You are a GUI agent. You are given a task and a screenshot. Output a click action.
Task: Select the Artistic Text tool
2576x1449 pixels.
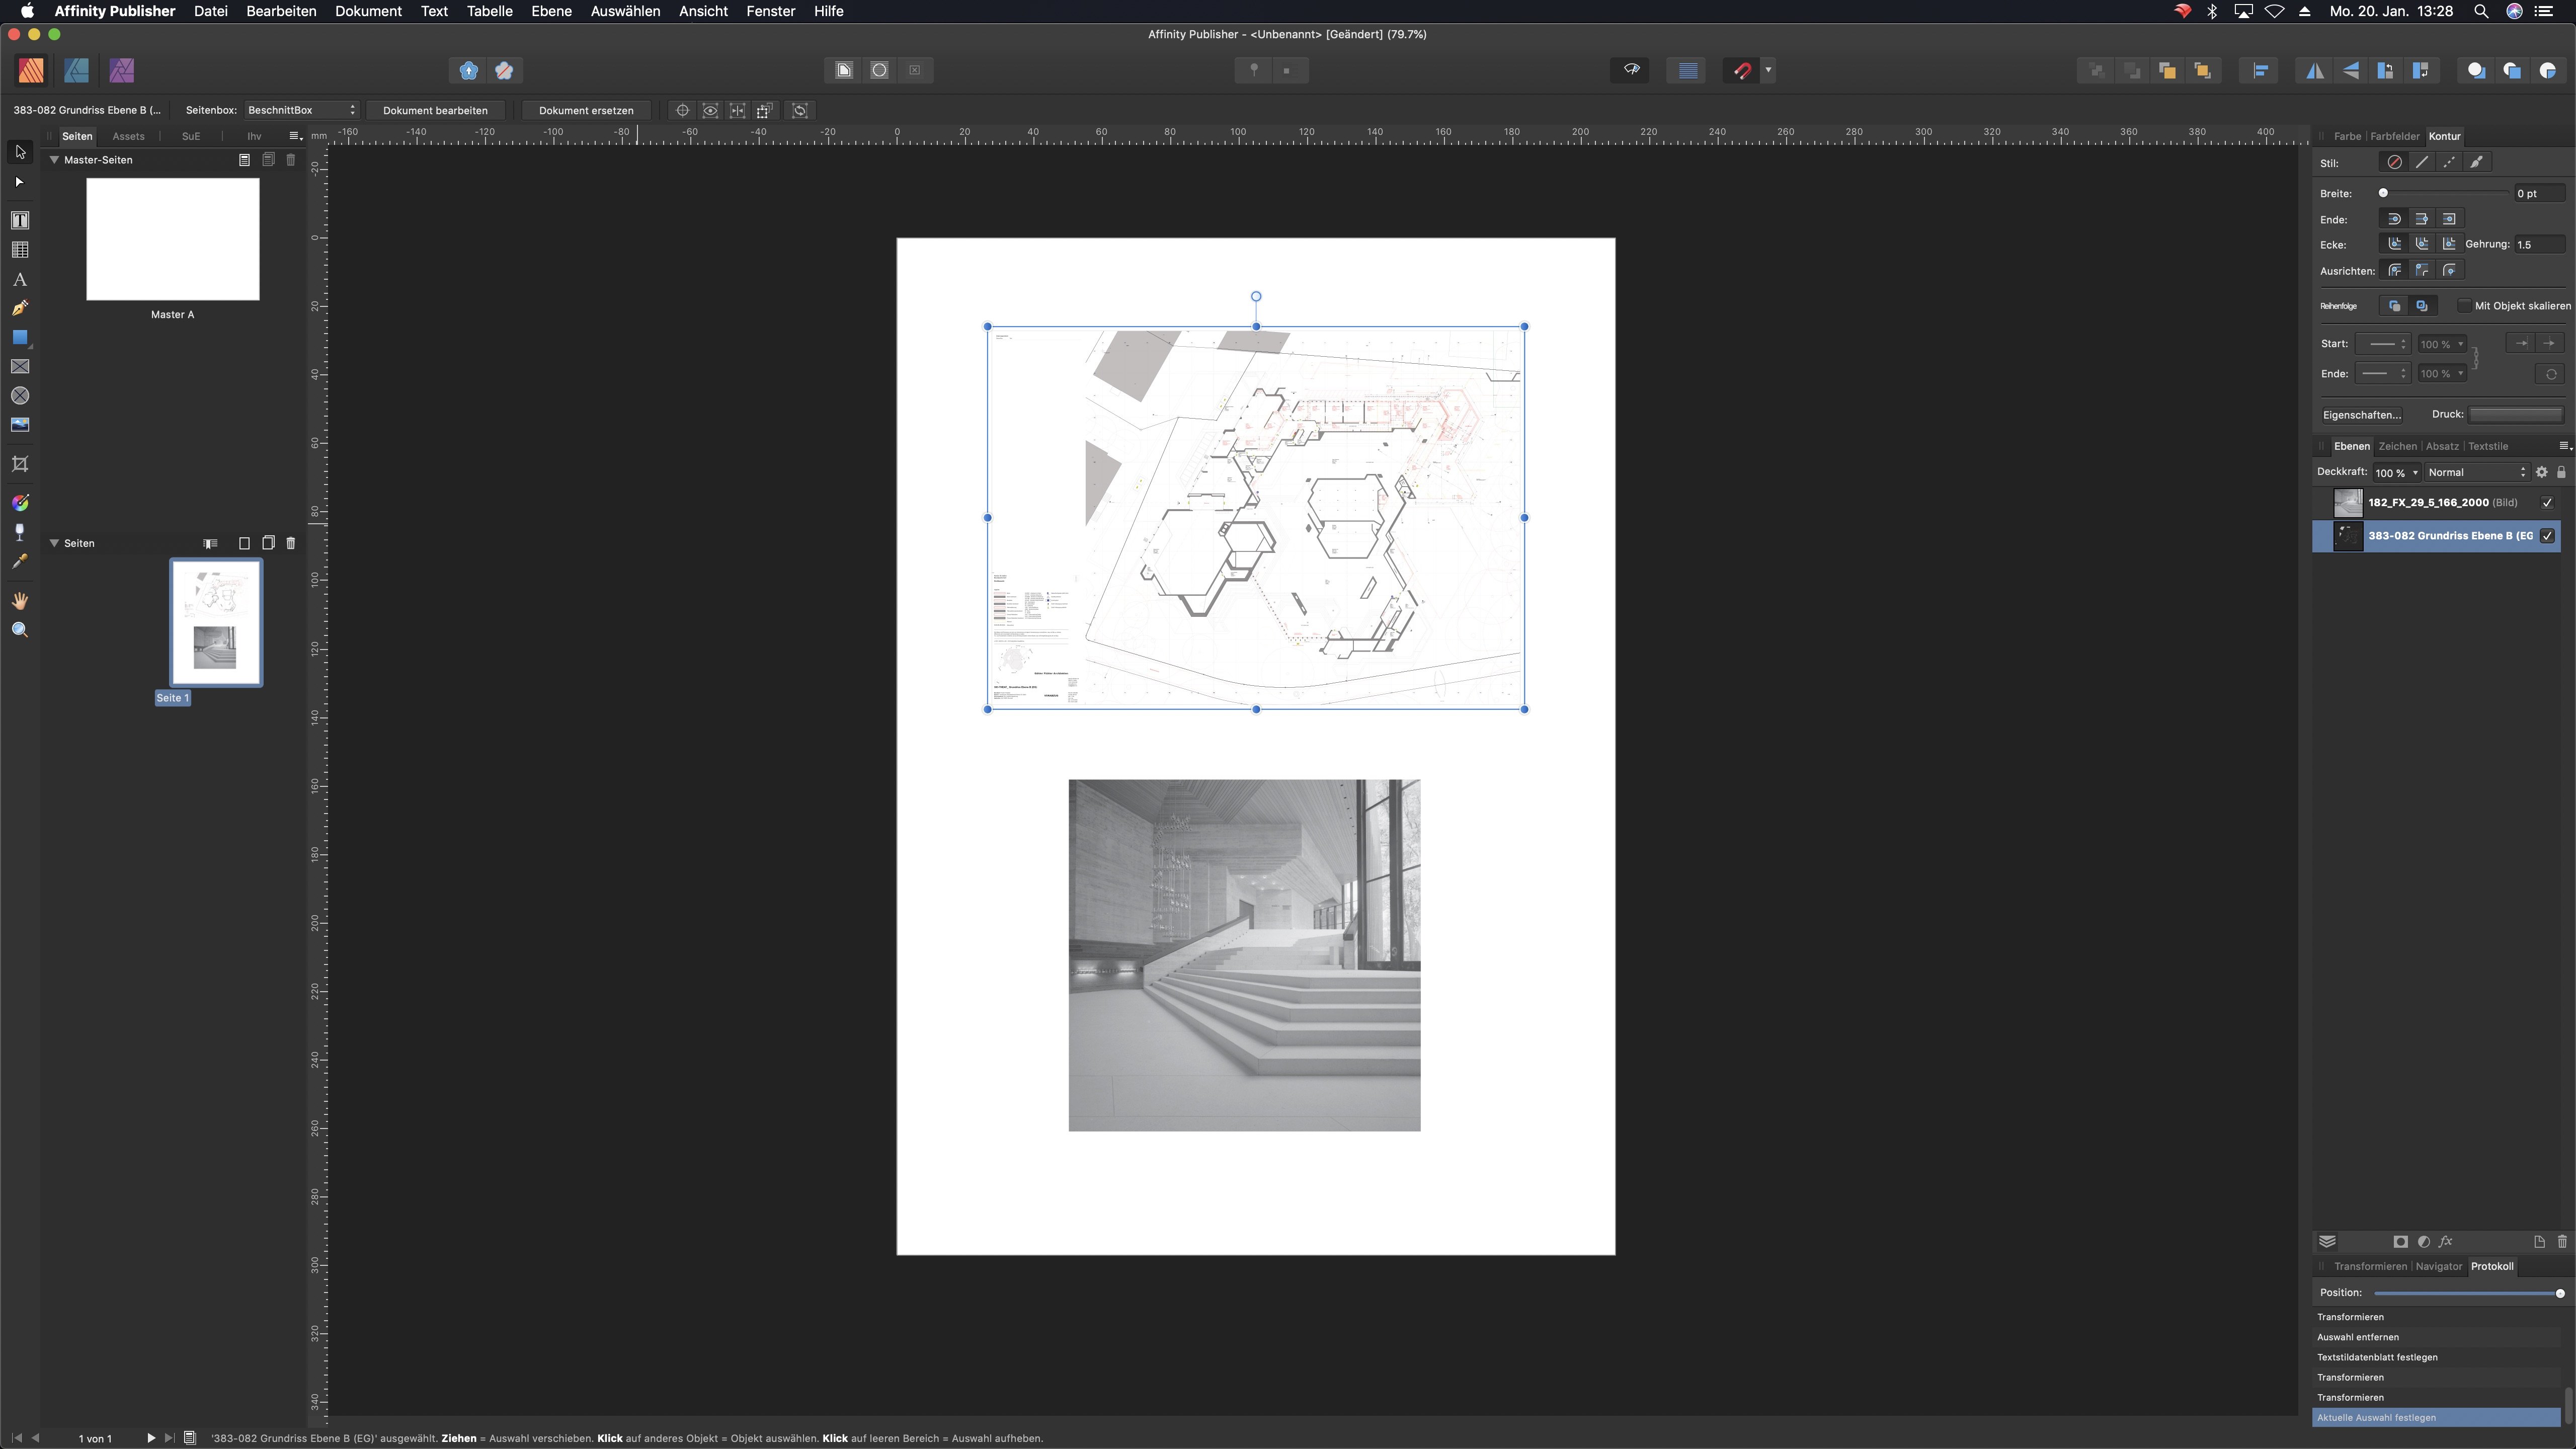point(20,279)
